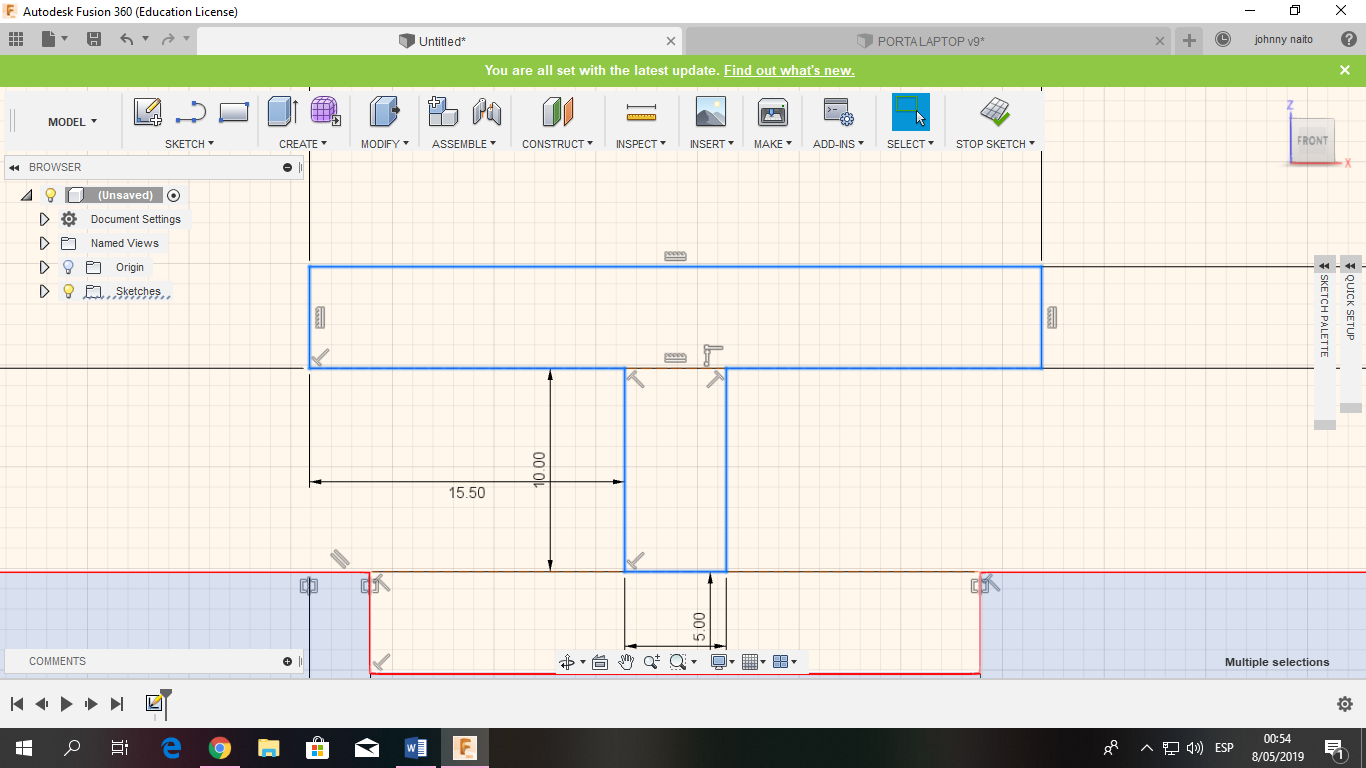Toggle root component visibility lightbulb
Screen dimensions: 1366x768
click(50, 195)
